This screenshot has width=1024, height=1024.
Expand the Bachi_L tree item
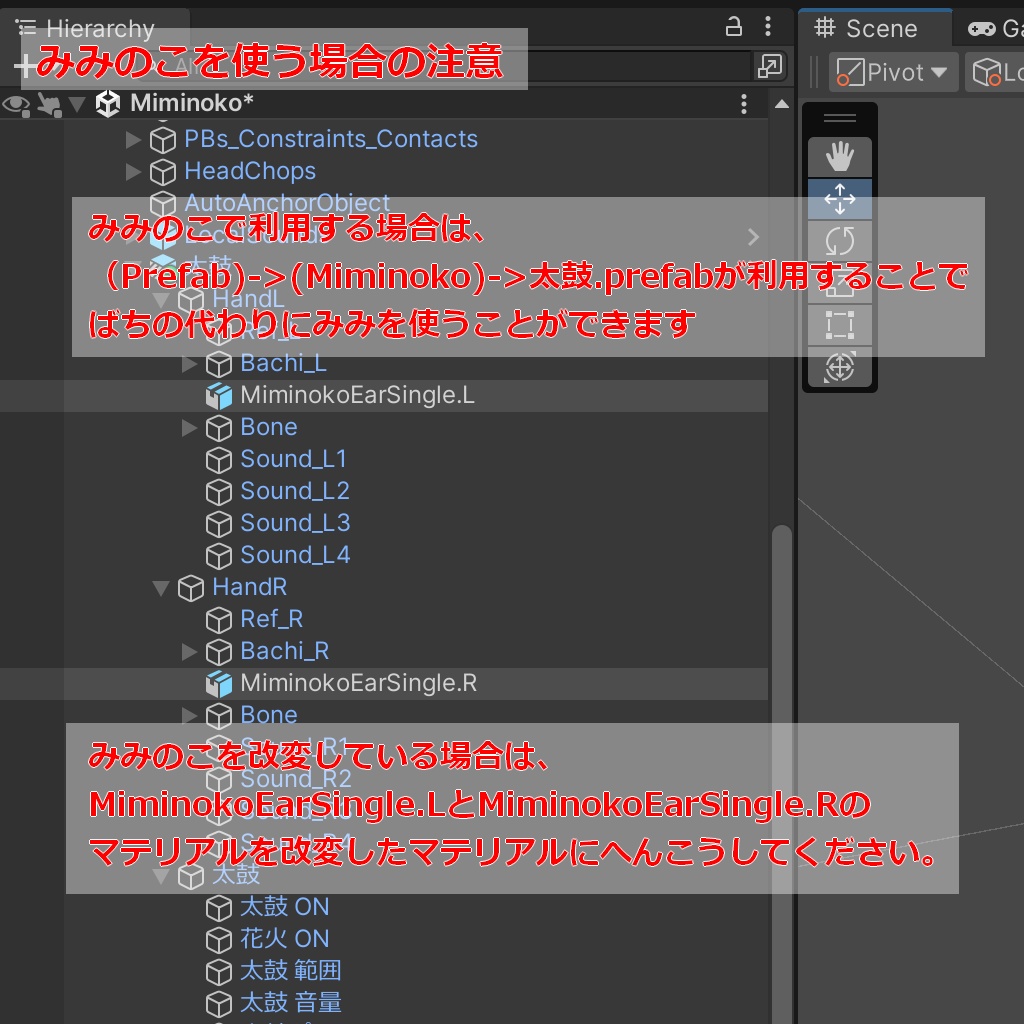190,363
